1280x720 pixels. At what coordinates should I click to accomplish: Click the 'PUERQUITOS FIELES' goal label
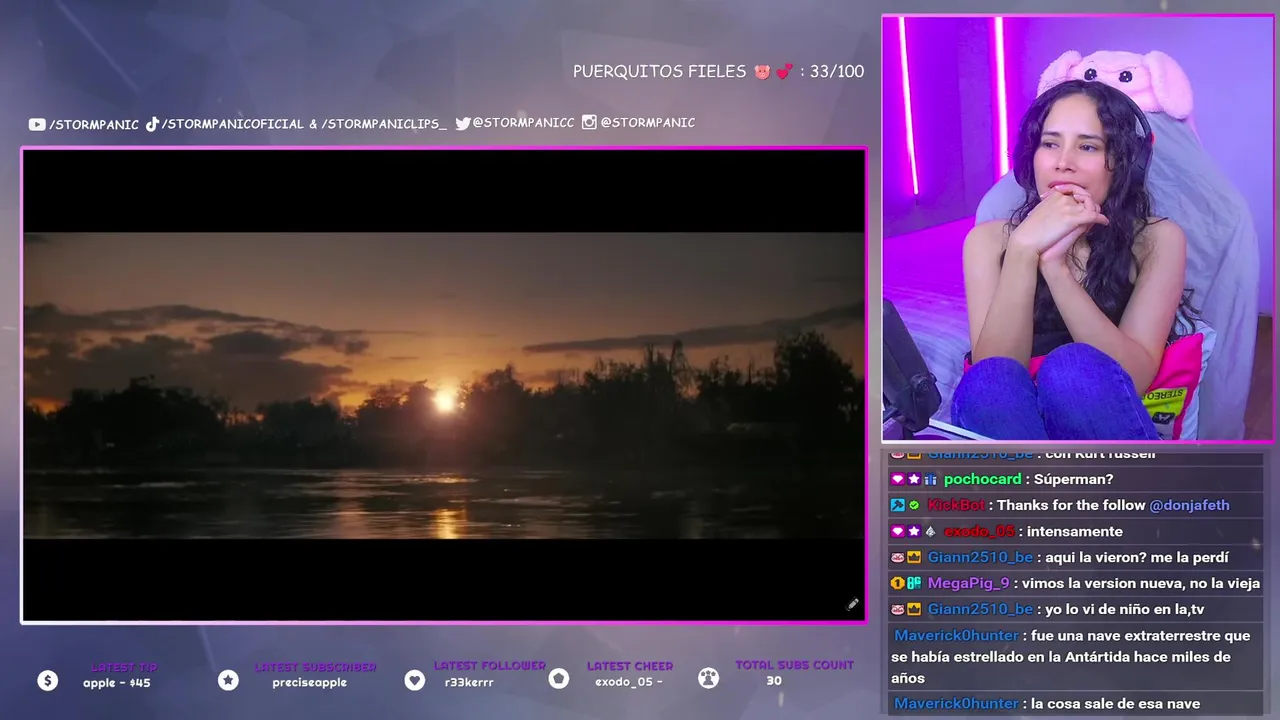tap(660, 72)
